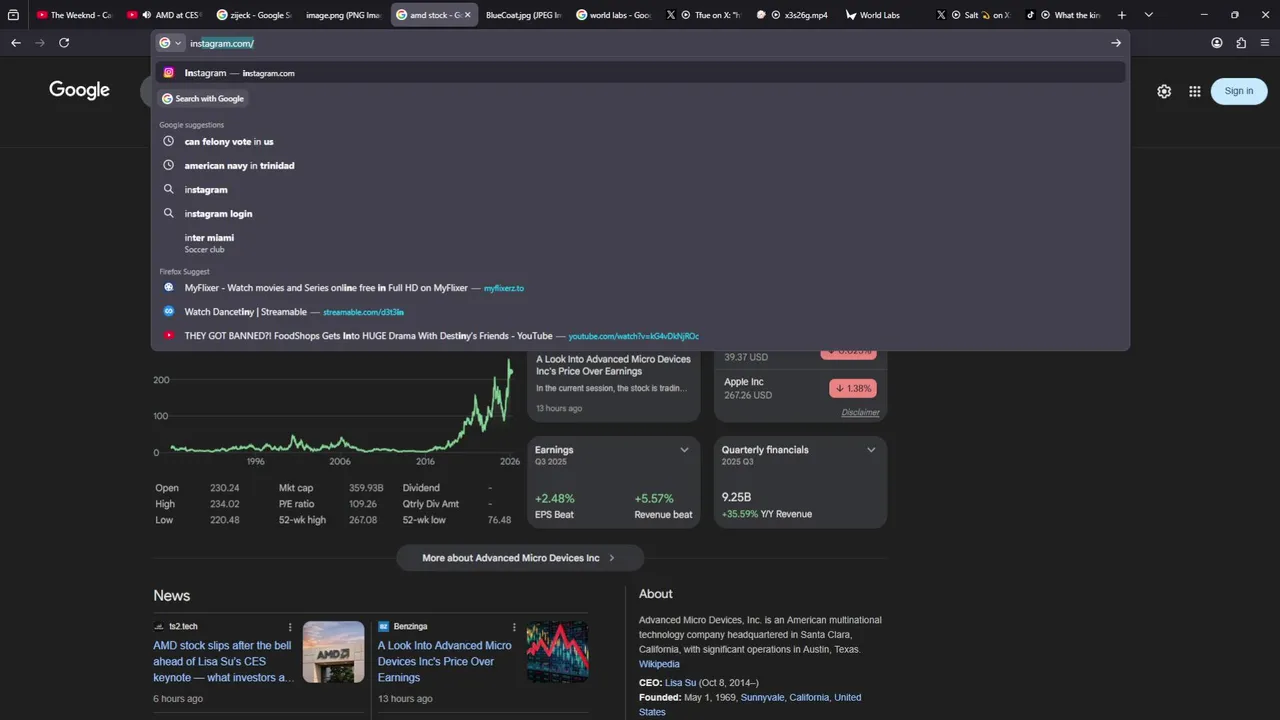
Task: Click the Mkt cap value 359.93B
Action: tap(366, 488)
